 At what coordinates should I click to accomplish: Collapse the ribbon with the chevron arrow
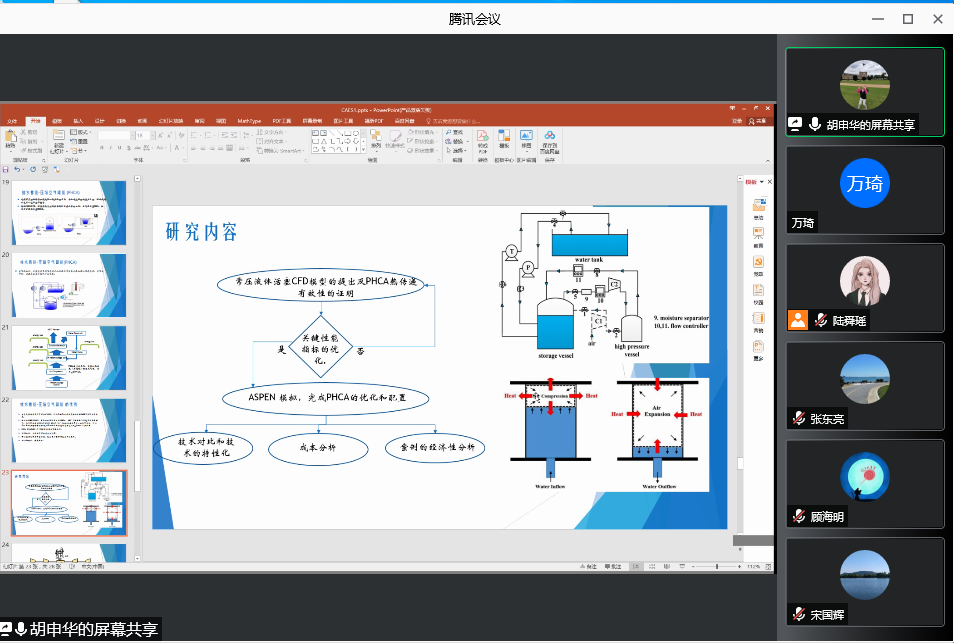coord(768,161)
